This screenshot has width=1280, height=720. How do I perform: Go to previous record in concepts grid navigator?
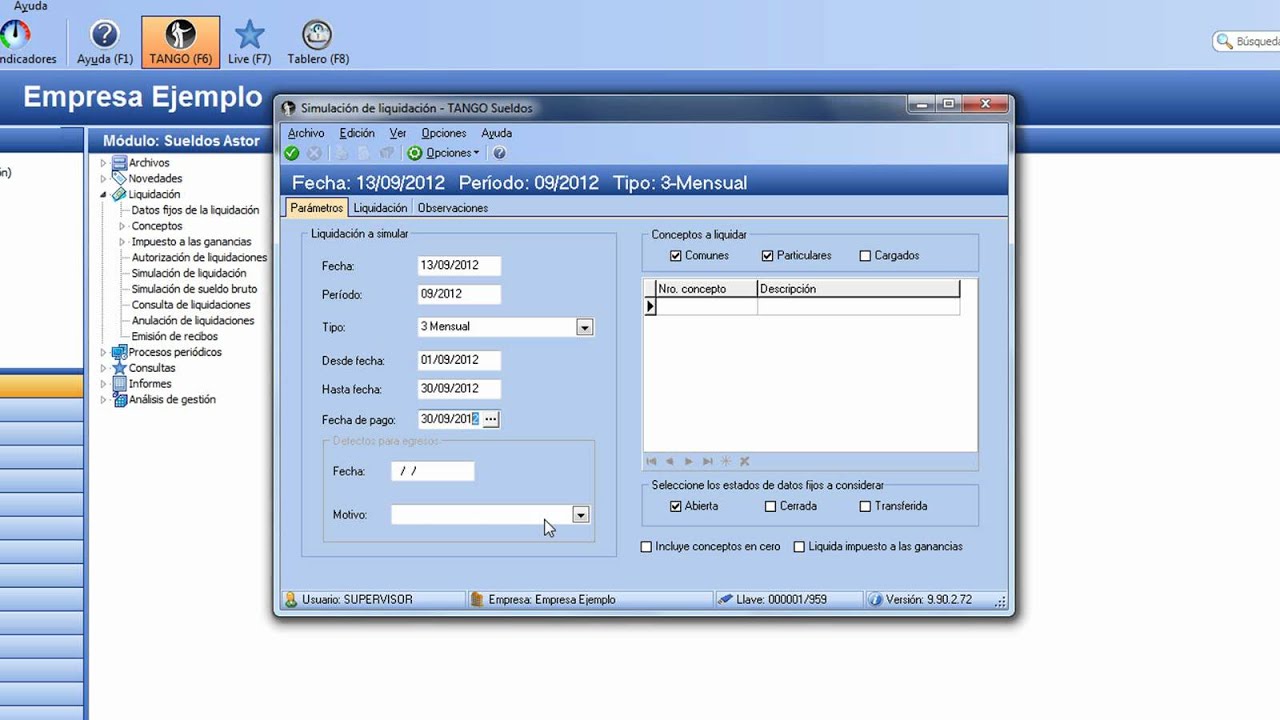coord(669,461)
